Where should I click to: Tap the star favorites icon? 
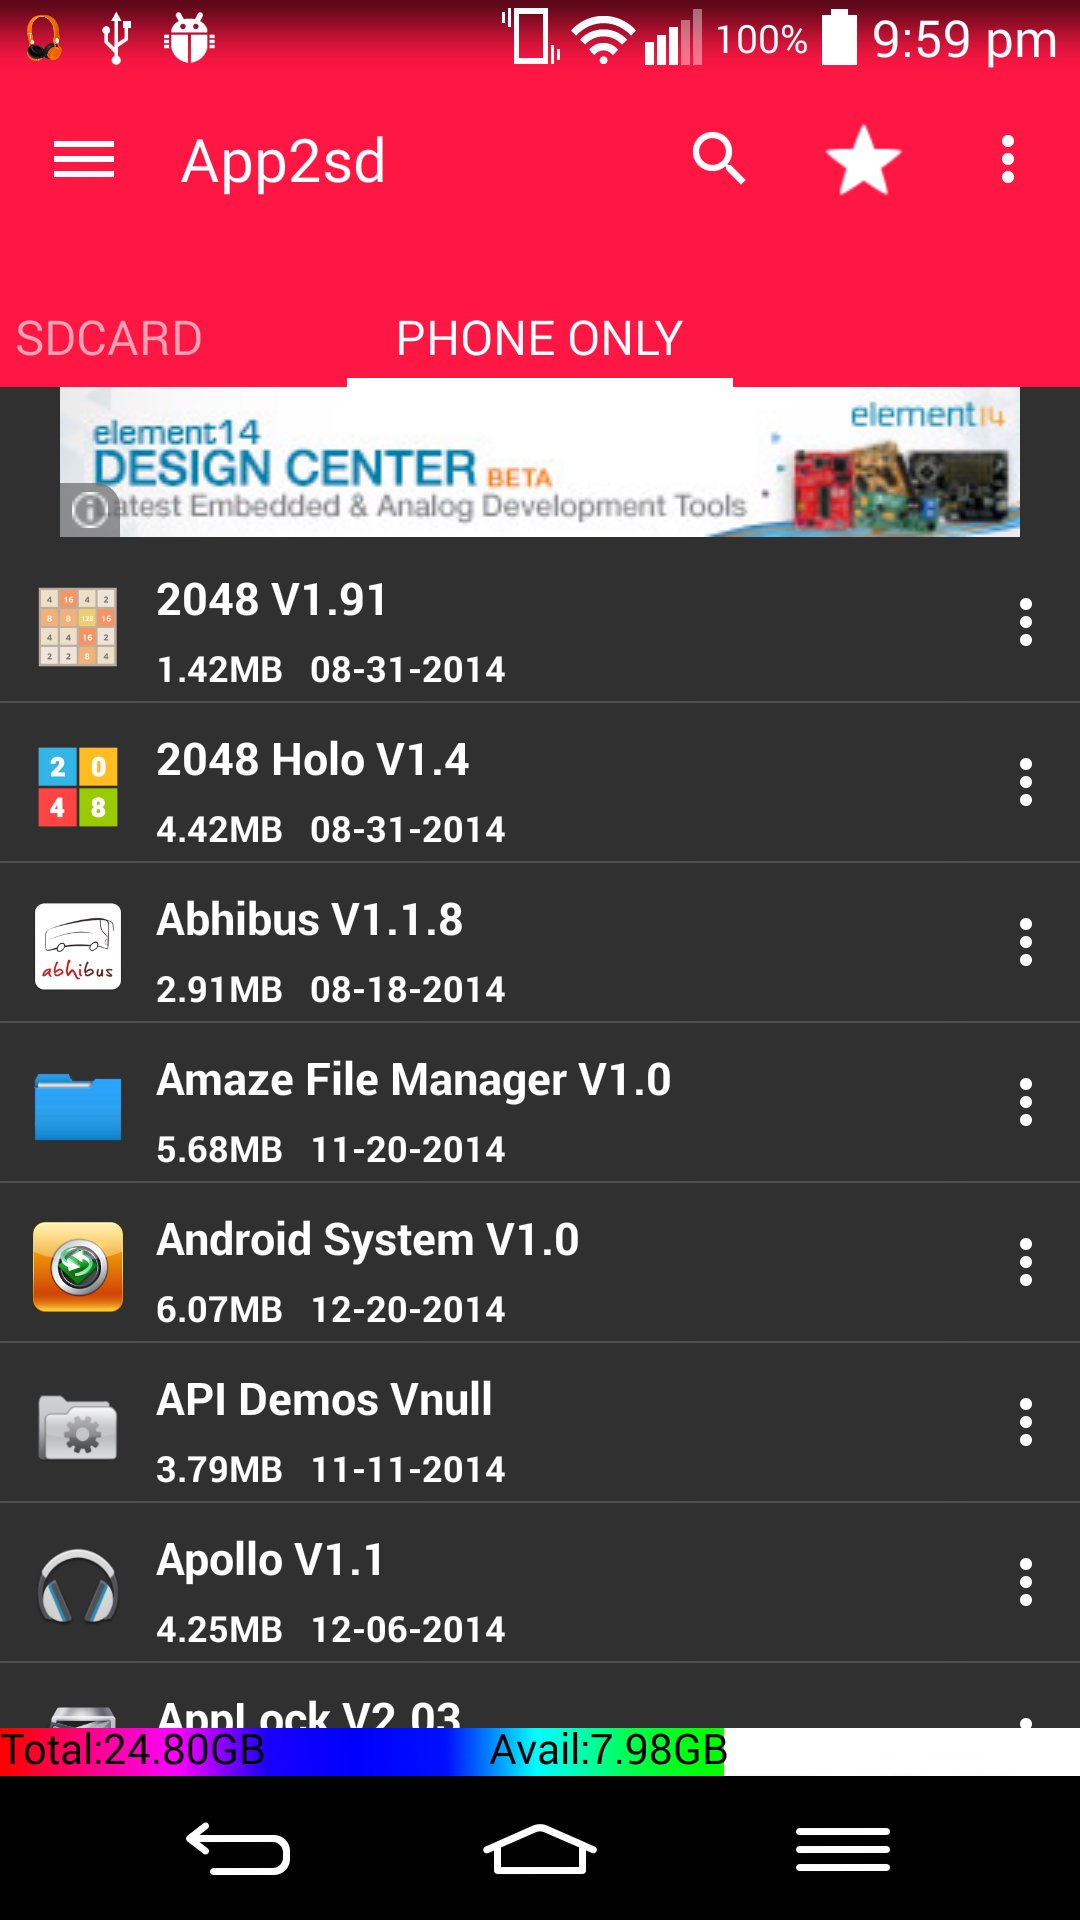click(x=864, y=160)
